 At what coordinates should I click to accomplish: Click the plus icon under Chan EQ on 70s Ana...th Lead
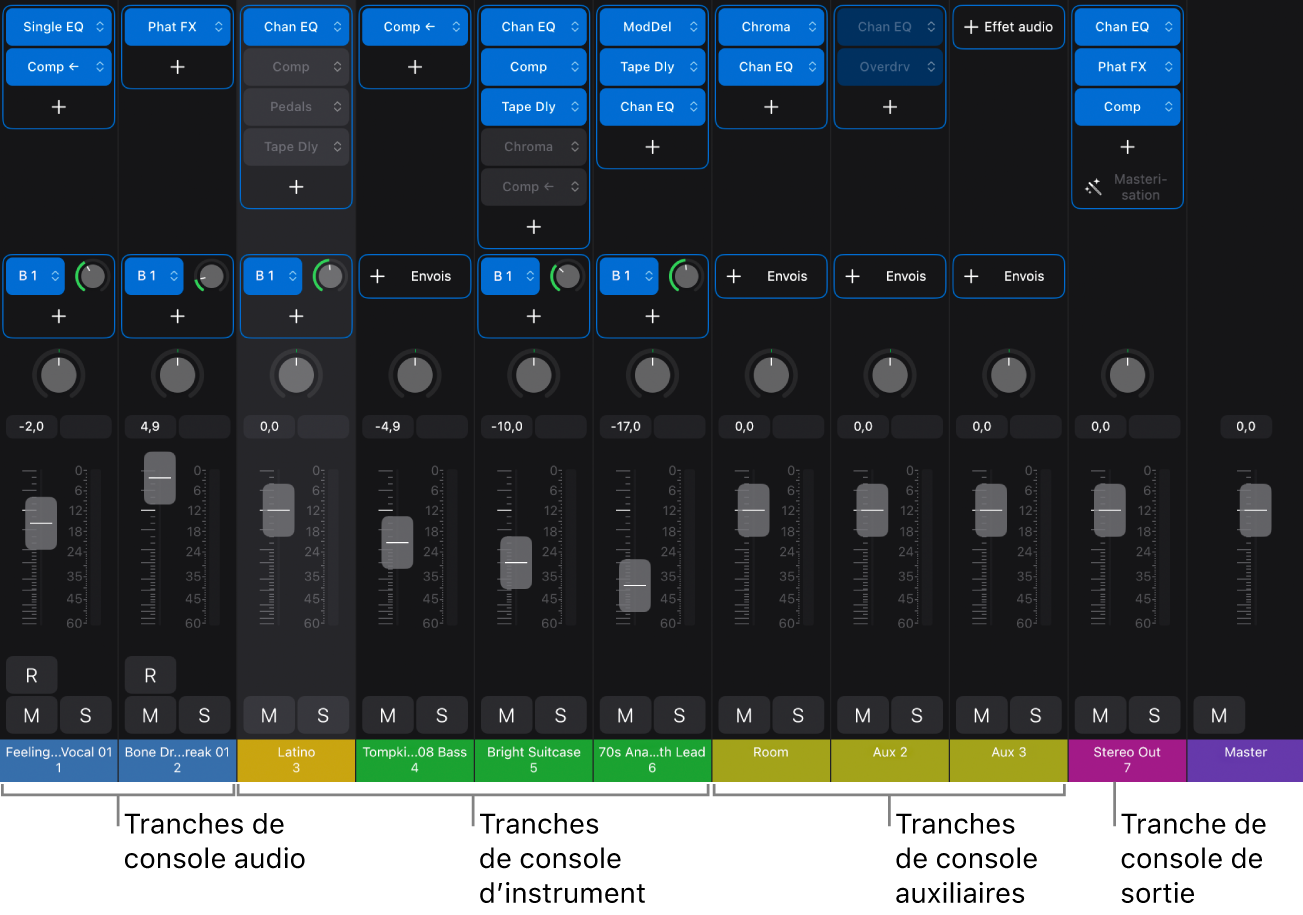point(651,146)
